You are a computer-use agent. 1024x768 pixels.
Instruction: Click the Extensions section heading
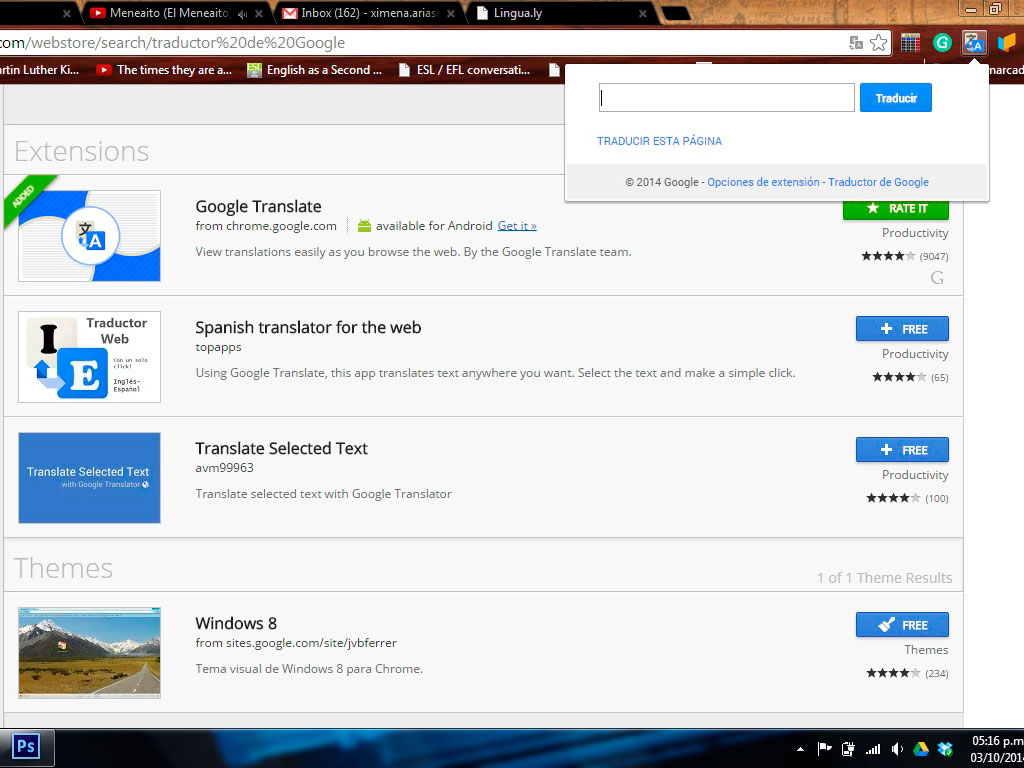(82, 152)
